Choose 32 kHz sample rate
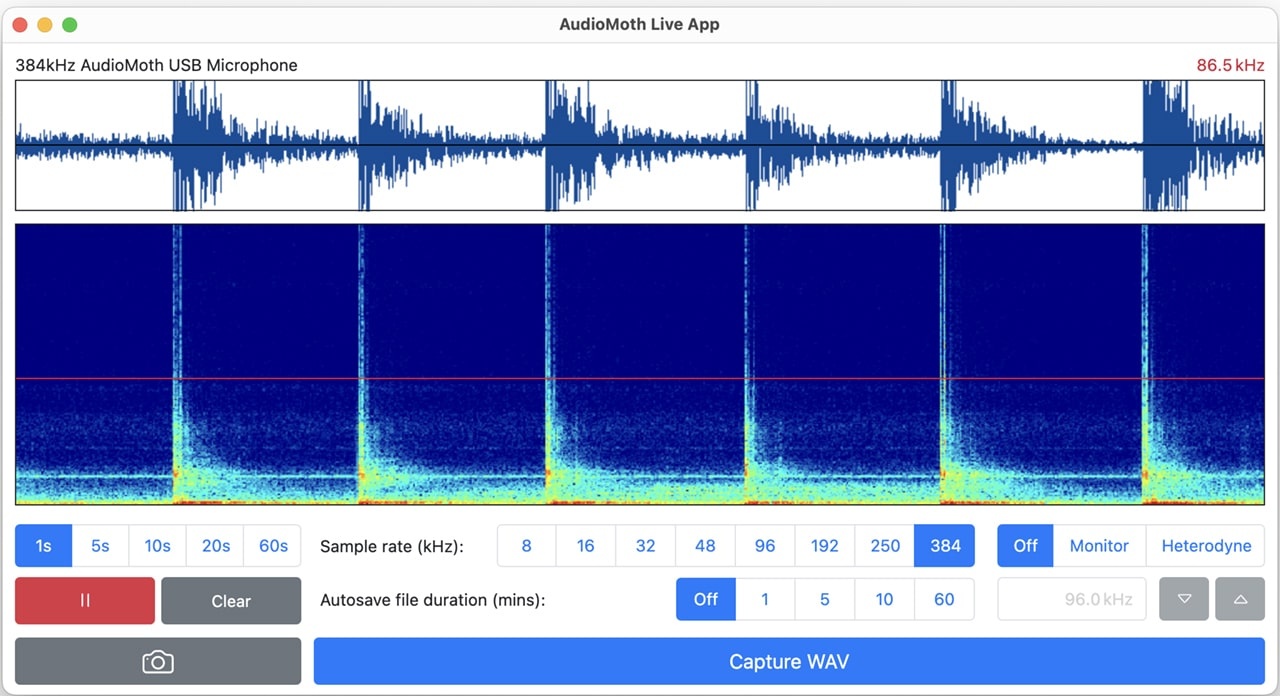The image size is (1280, 696). (x=646, y=546)
